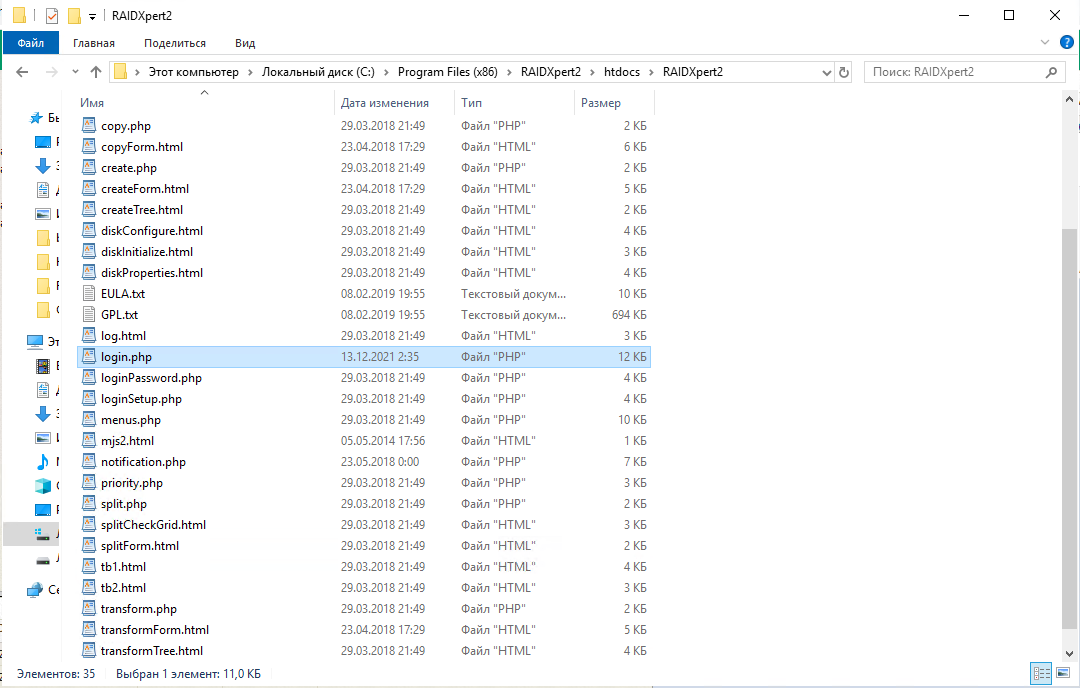Navigate to htdocs in breadcrumb

(622, 72)
